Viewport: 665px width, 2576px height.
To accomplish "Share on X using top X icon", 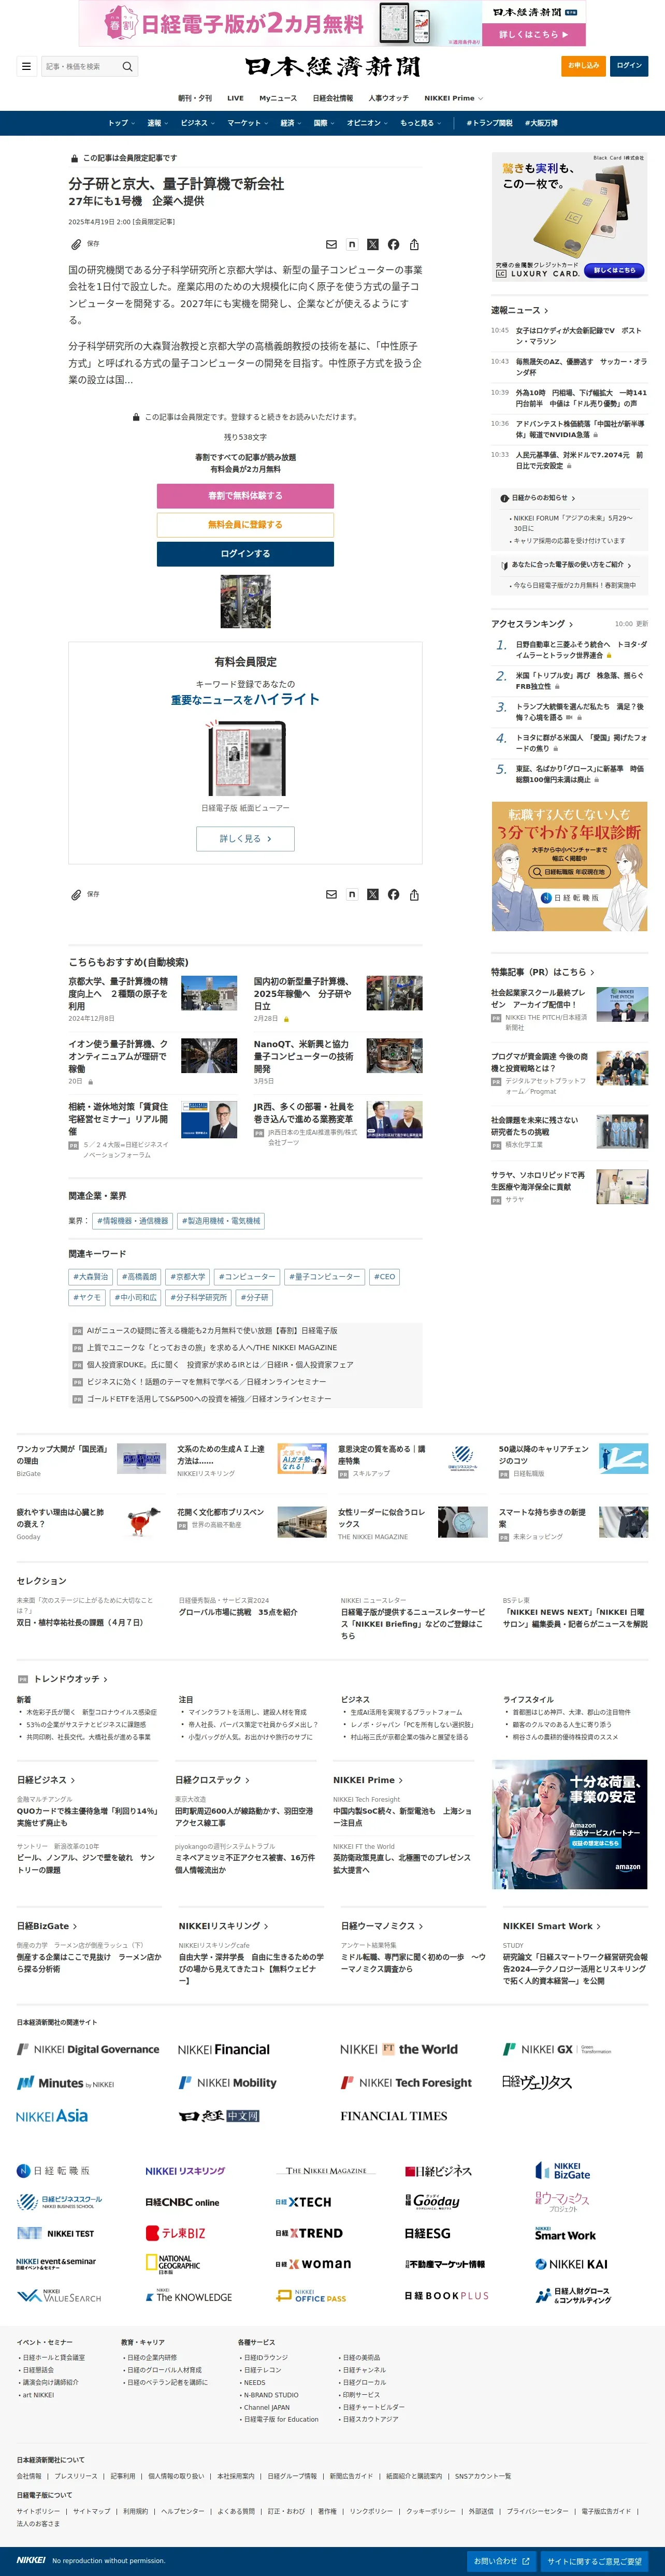I will pos(373,244).
